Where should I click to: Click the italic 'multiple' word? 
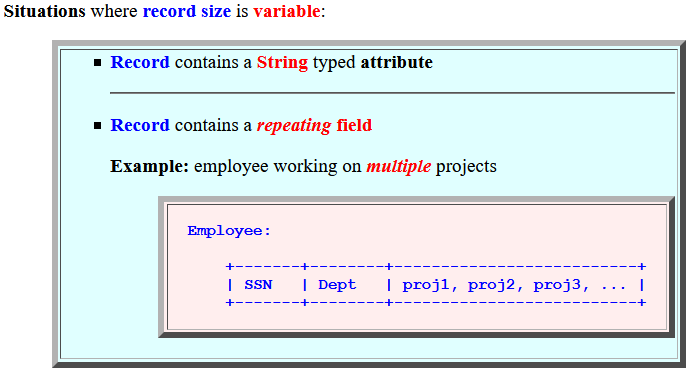point(399,166)
